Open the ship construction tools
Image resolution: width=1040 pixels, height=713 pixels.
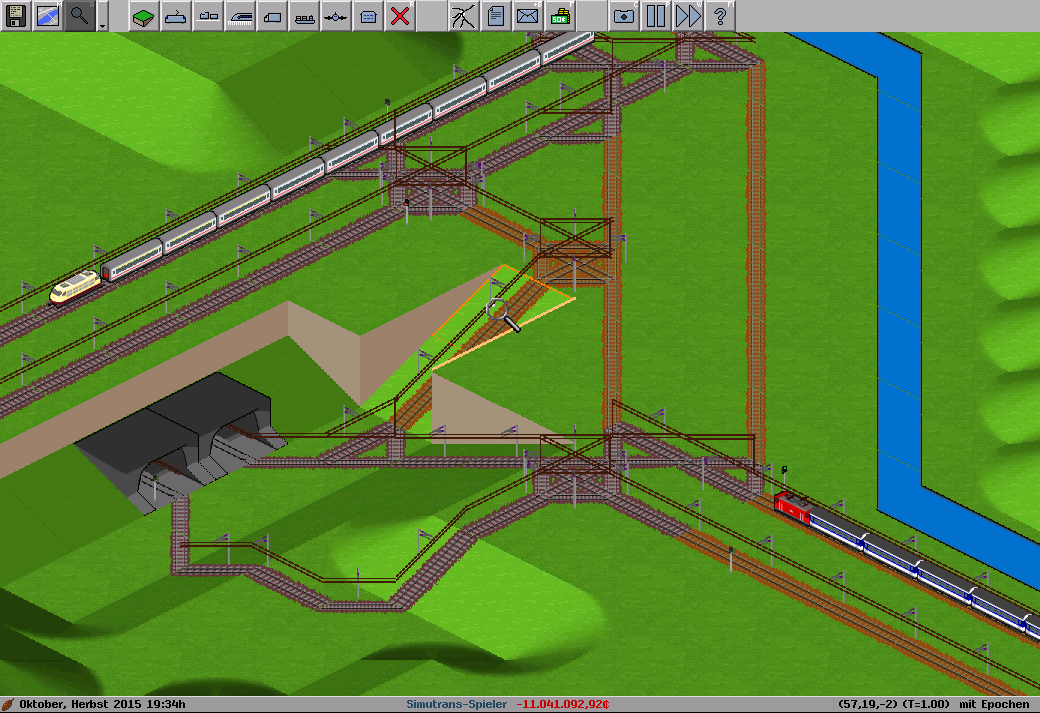pos(304,16)
